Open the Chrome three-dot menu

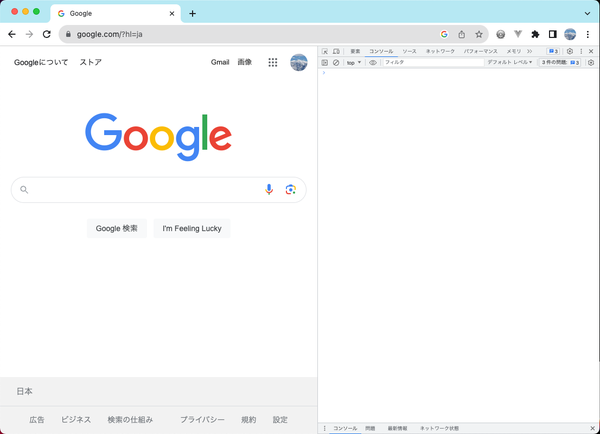pyautogui.click(x=588, y=34)
